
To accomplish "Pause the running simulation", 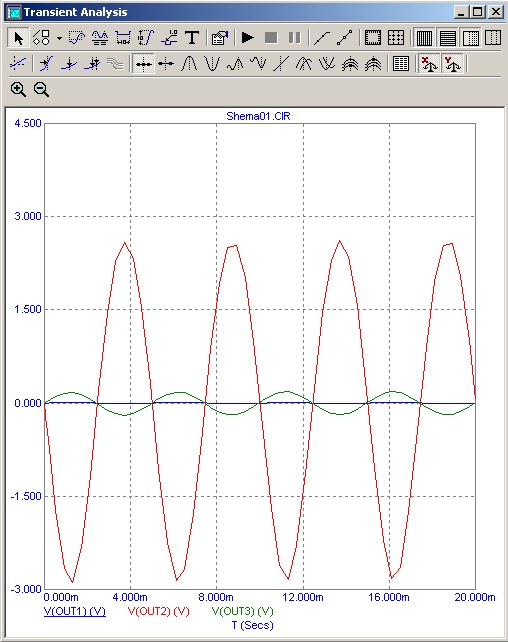I will tap(294, 38).
